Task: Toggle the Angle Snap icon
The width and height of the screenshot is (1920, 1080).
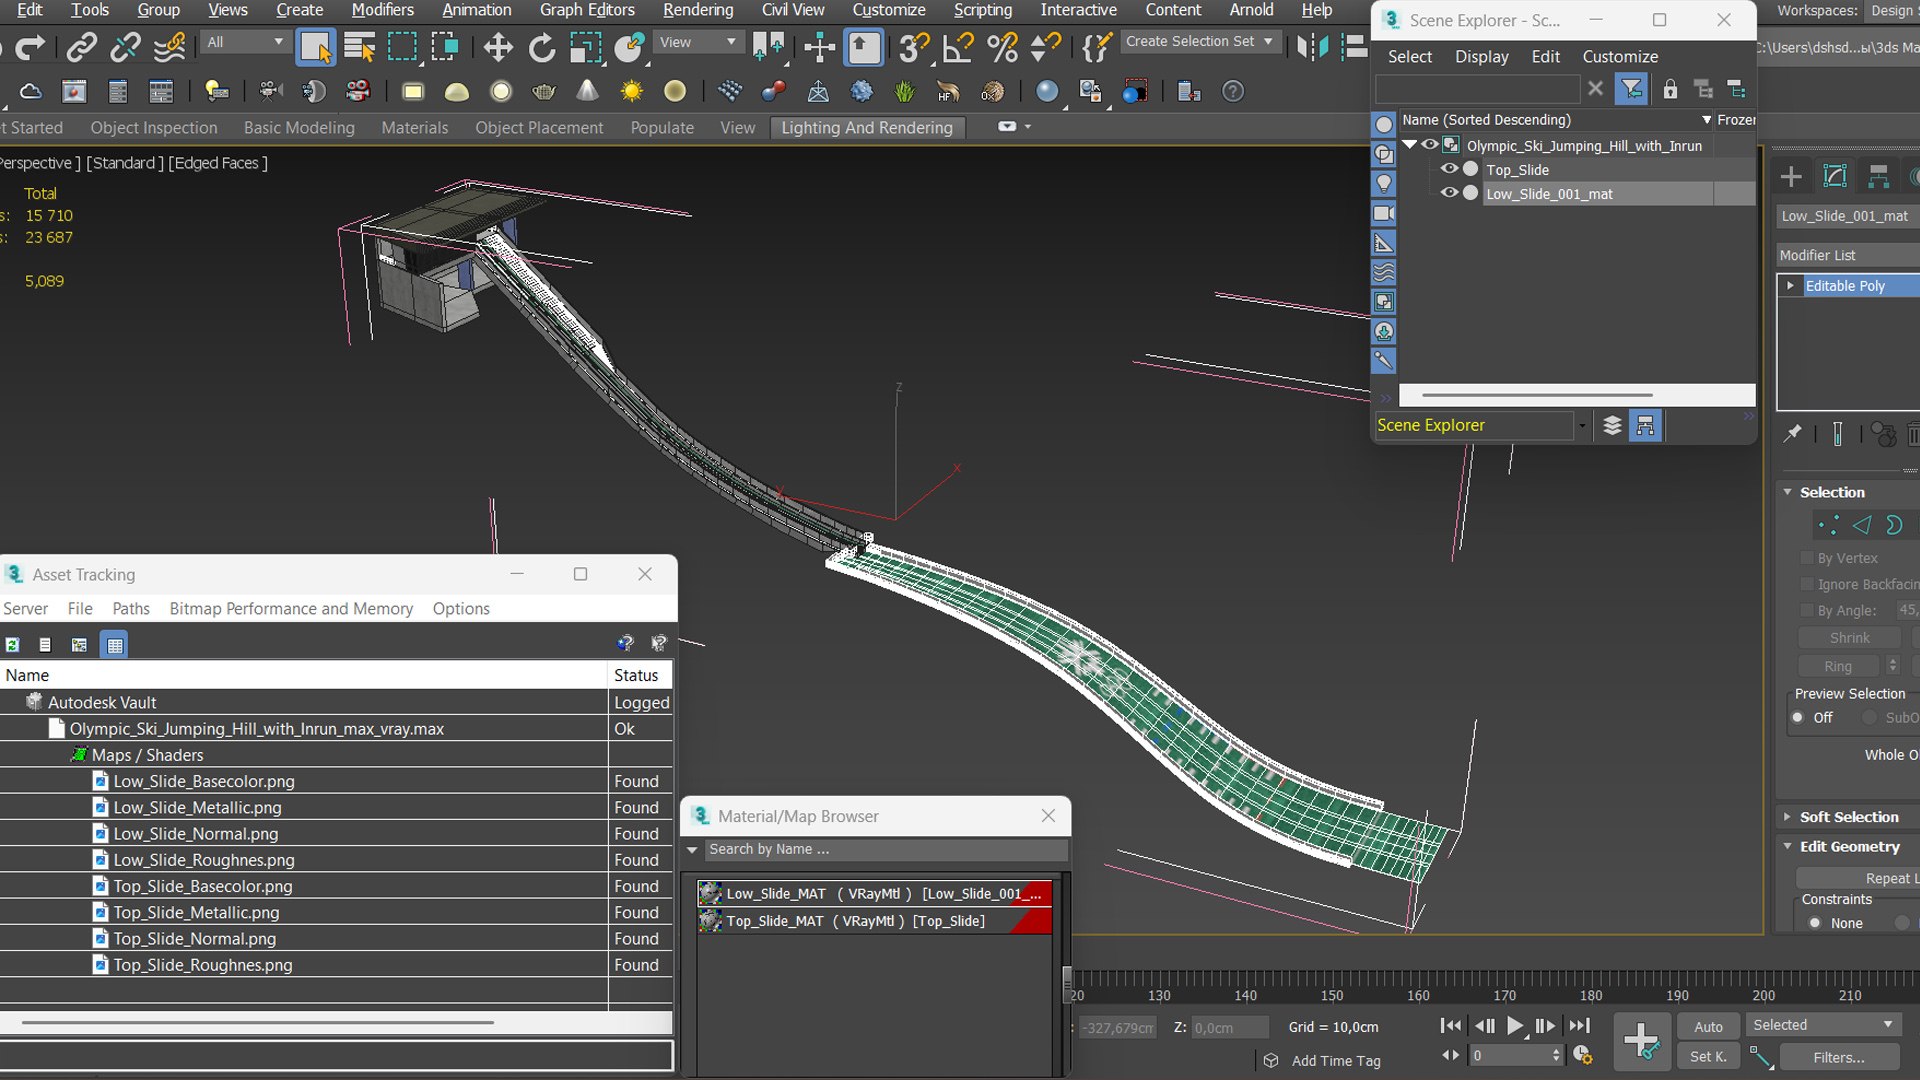Action: pos(958,47)
